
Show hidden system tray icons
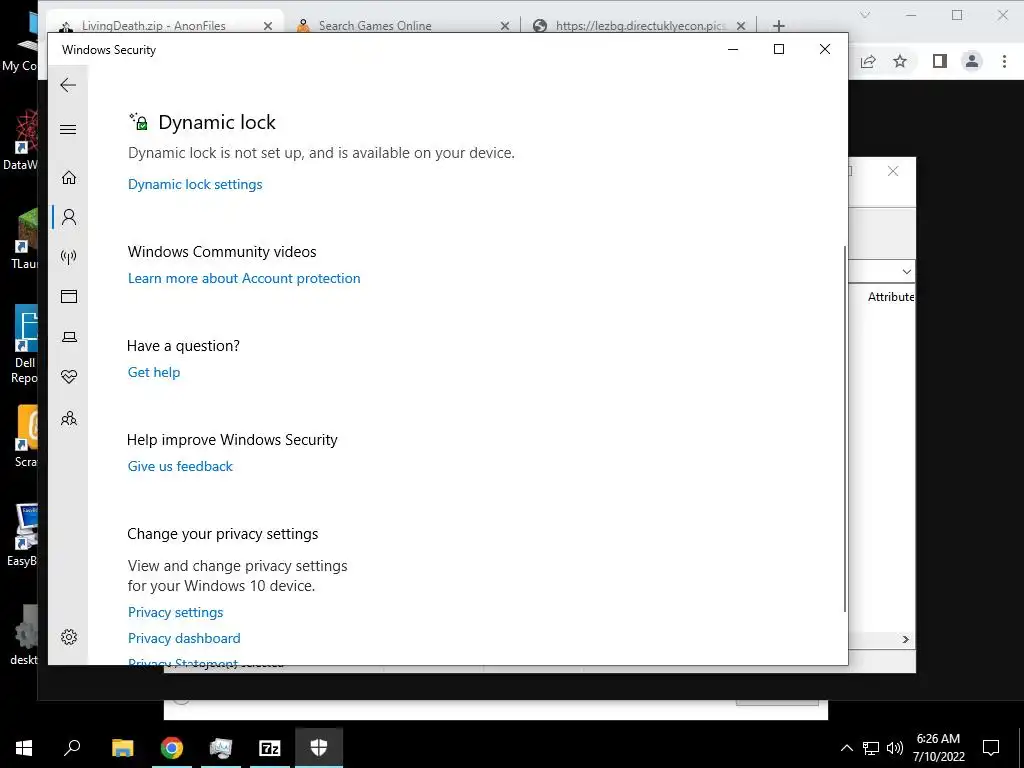(846, 748)
